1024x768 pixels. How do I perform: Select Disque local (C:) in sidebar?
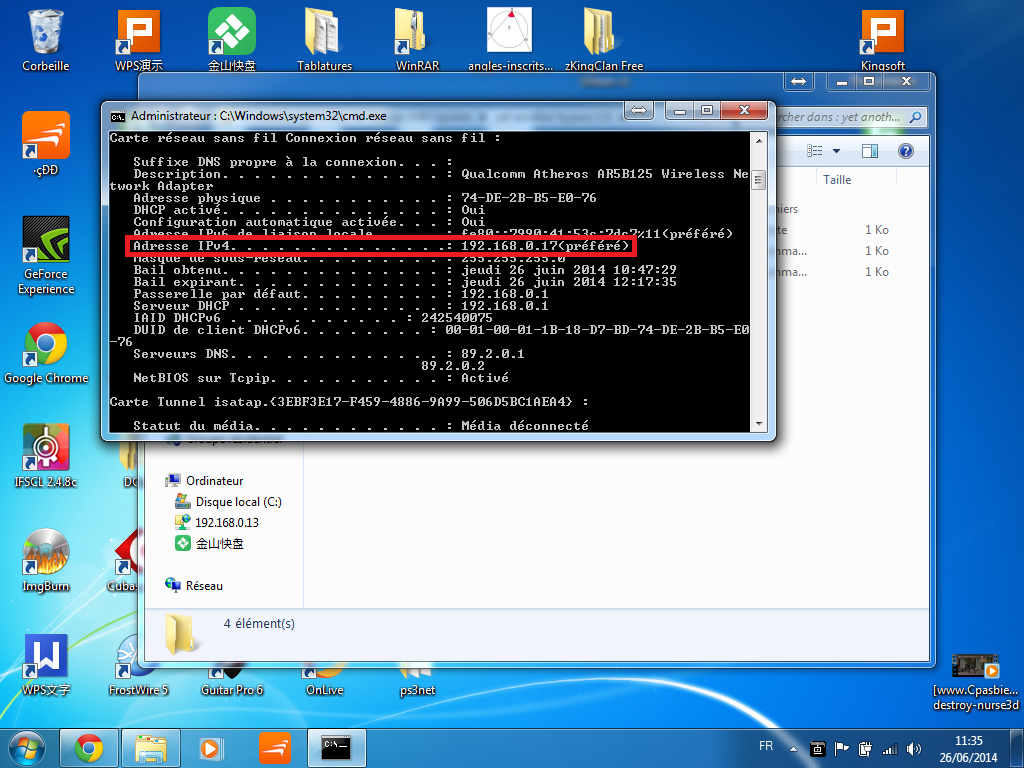238,502
